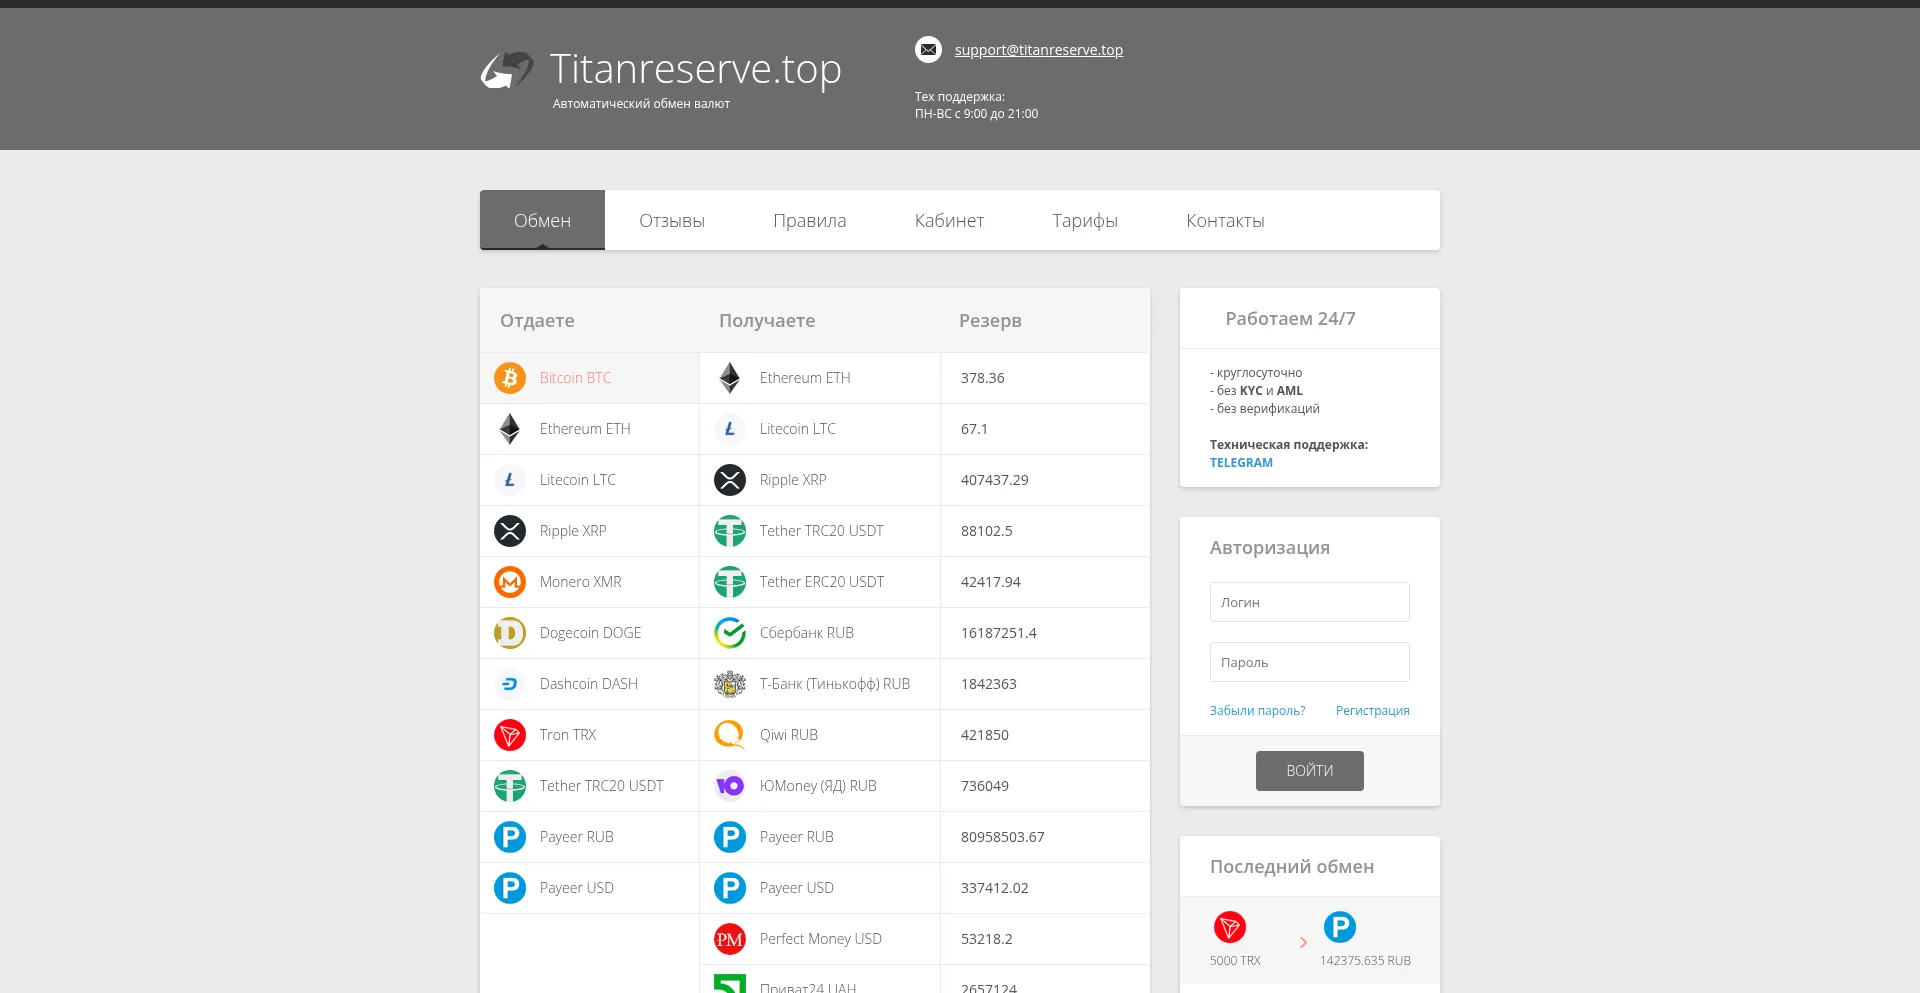
Task: Click the ВОЙТИ login button
Action: tap(1310, 771)
